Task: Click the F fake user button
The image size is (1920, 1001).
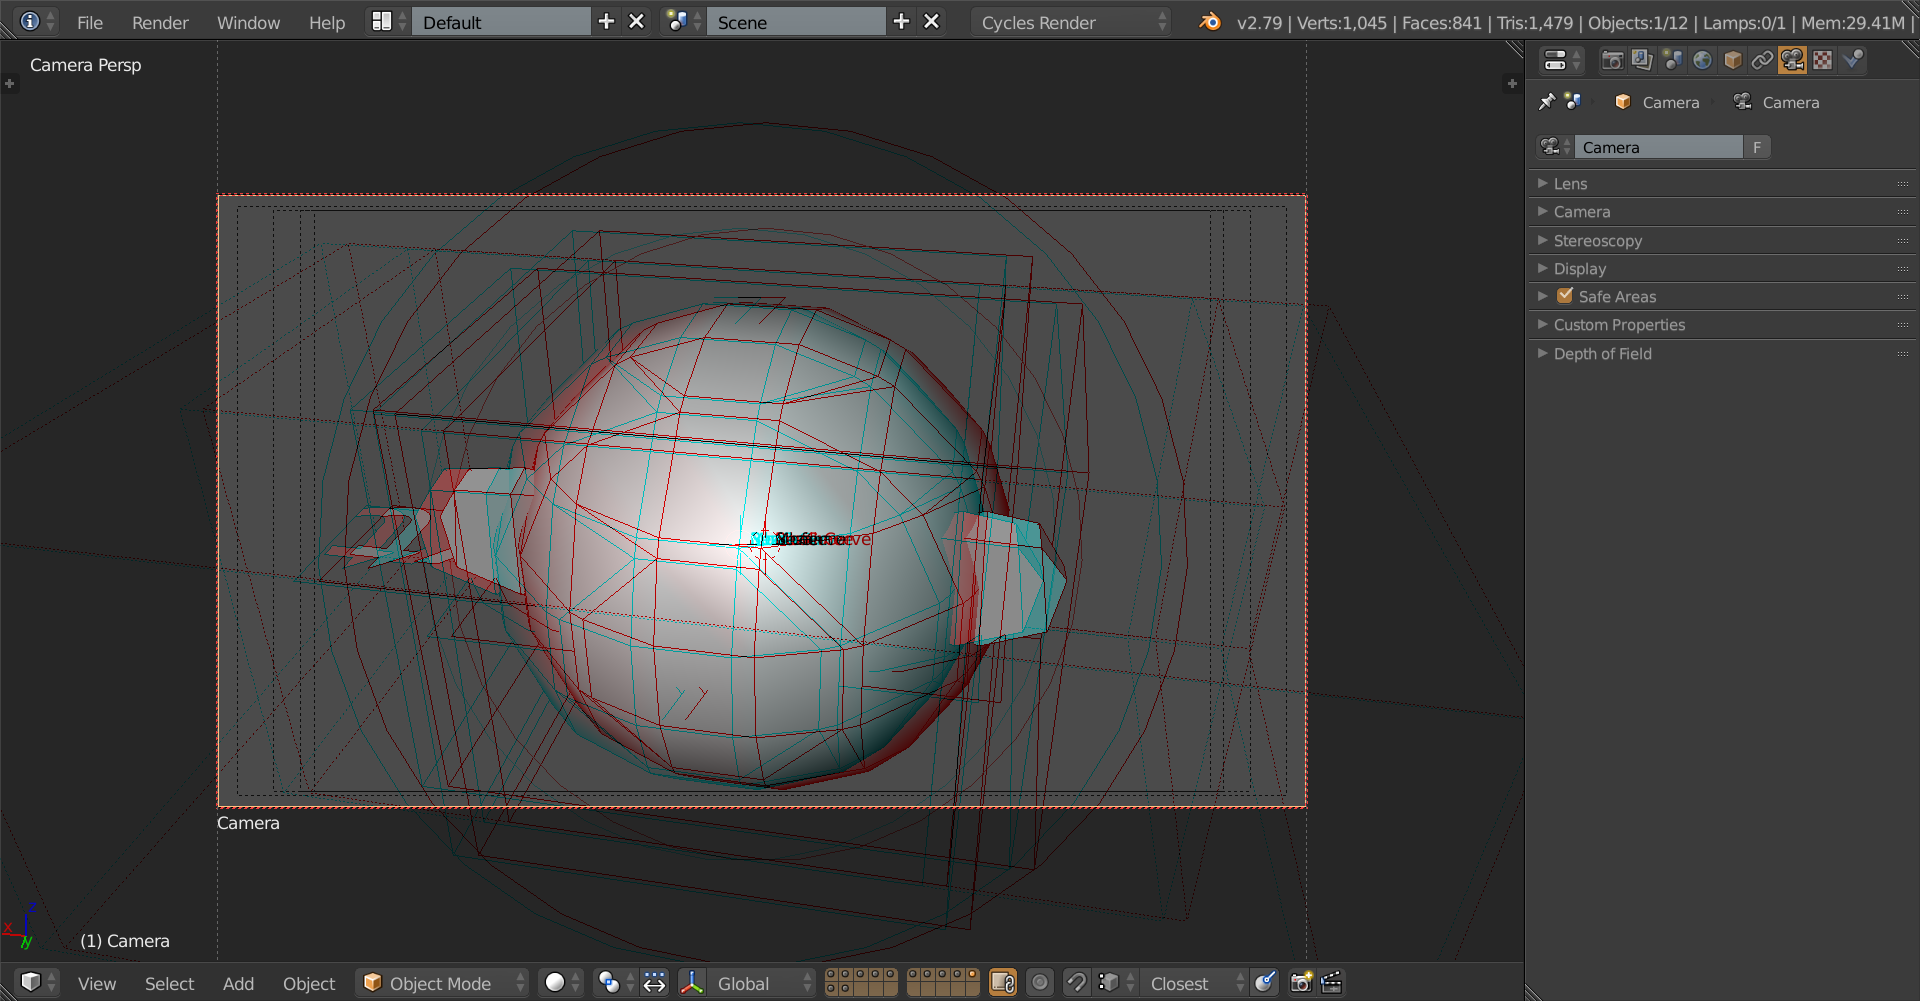Action: point(1757,147)
